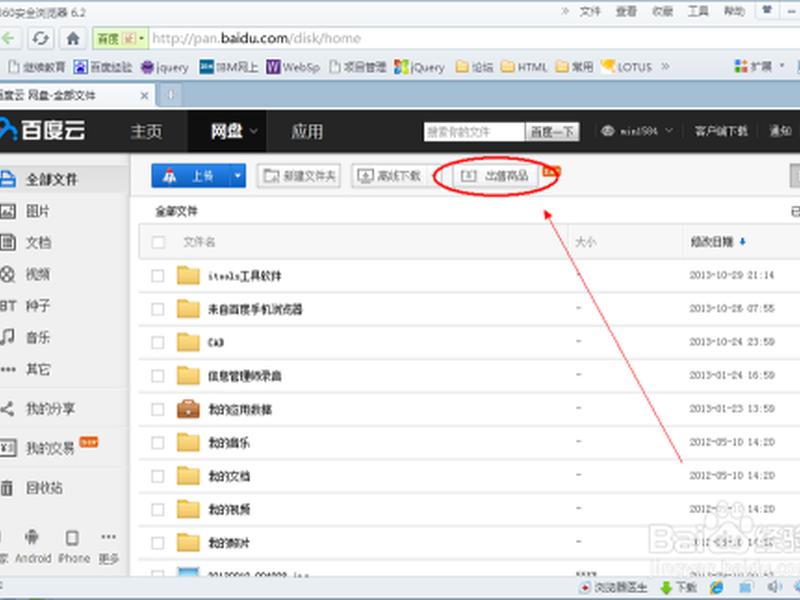800x600 pixels.
Task: Go to the 主页 home tab
Action: [x=146, y=132]
